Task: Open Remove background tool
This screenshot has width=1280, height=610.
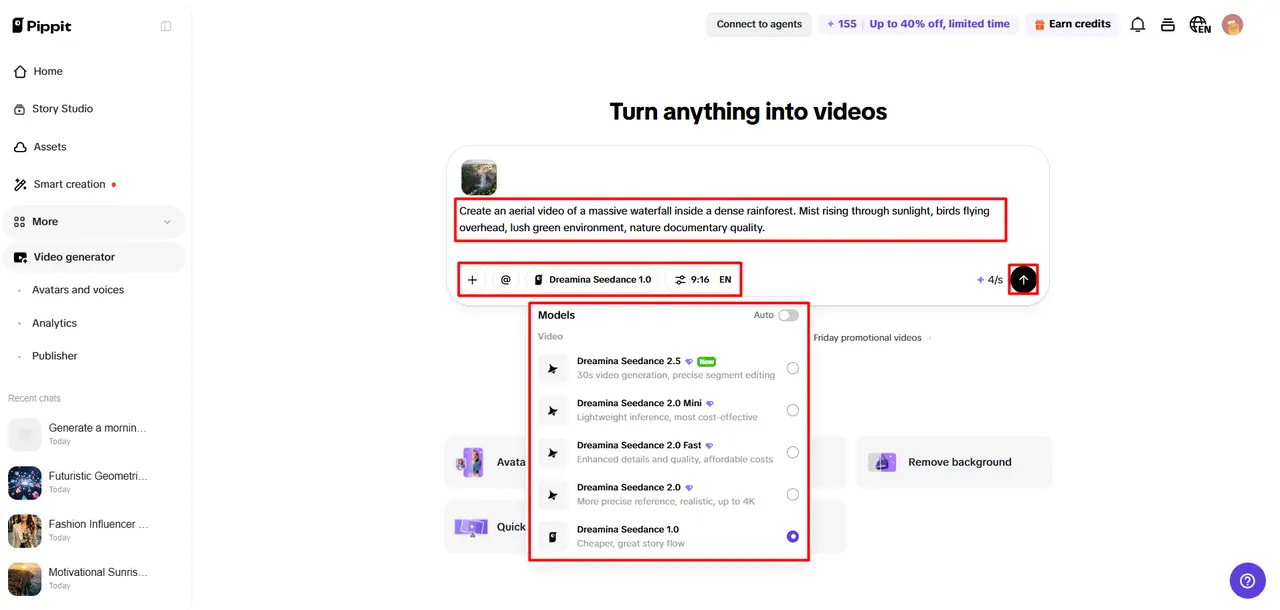Action: pyautogui.click(x=954, y=462)
